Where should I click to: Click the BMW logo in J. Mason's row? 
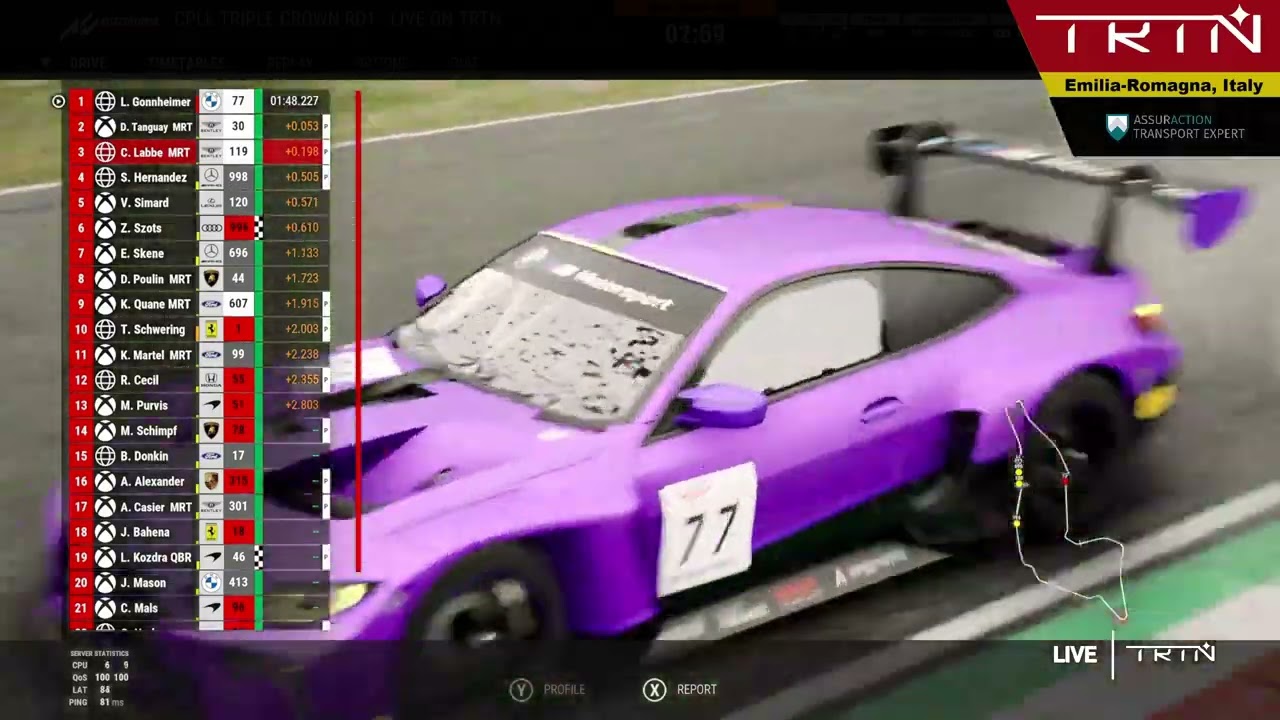pyautogui.click(x=211, y=583)
